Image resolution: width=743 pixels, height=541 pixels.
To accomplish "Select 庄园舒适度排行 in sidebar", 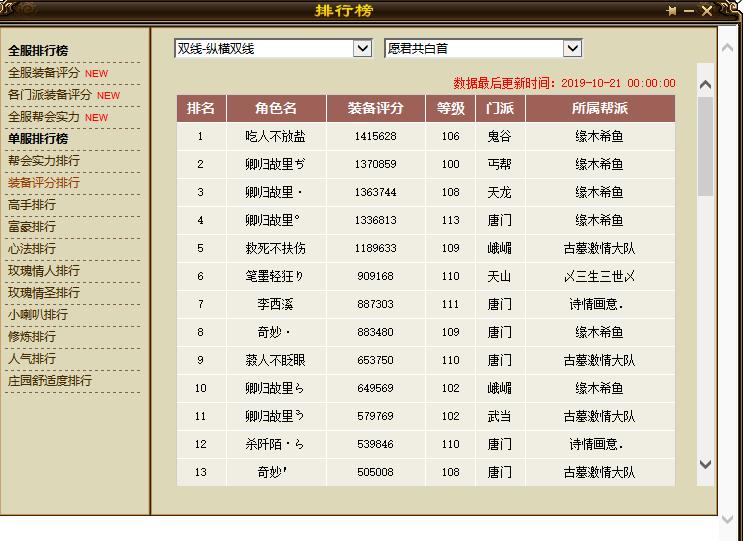I will pos(50,380).
